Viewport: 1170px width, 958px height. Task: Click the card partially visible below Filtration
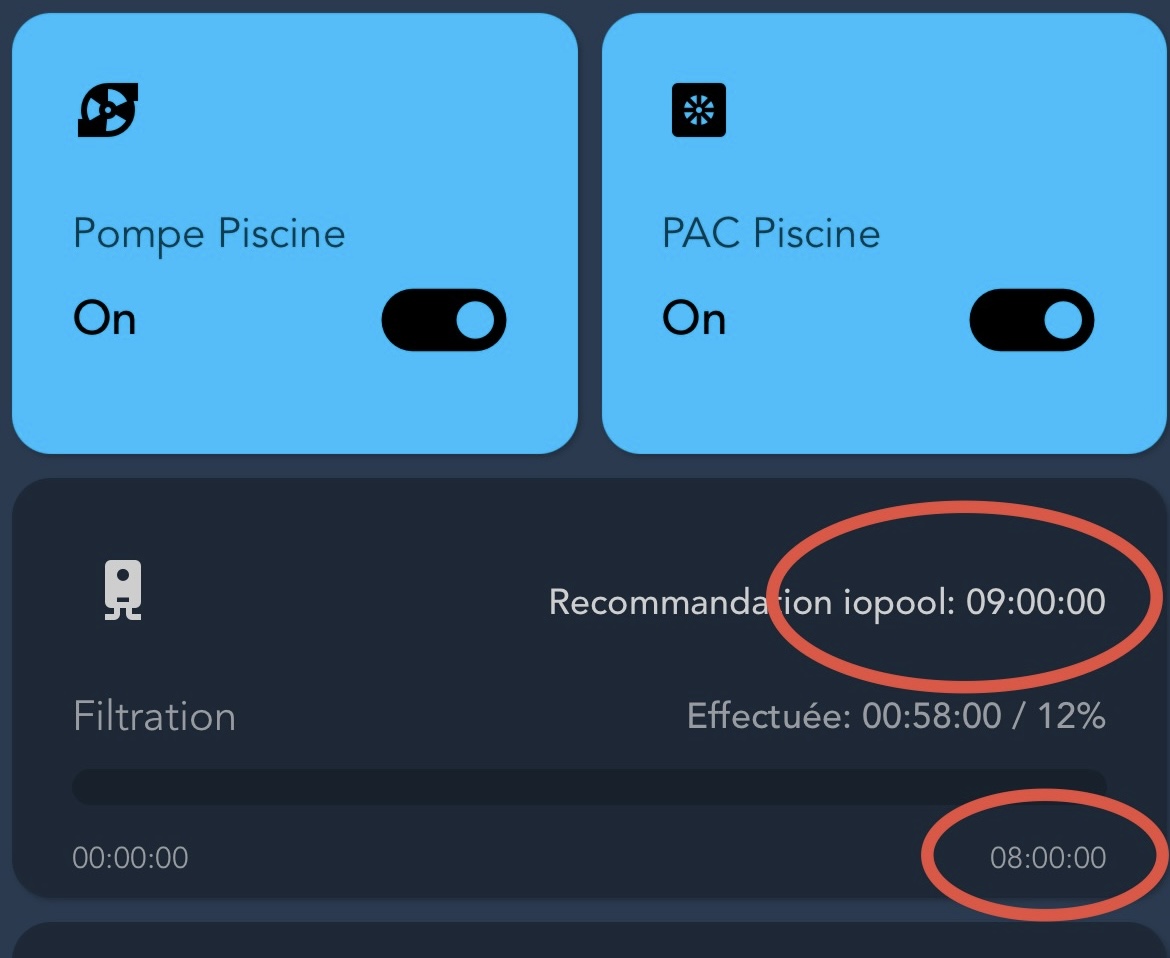[x=589, y=940]
